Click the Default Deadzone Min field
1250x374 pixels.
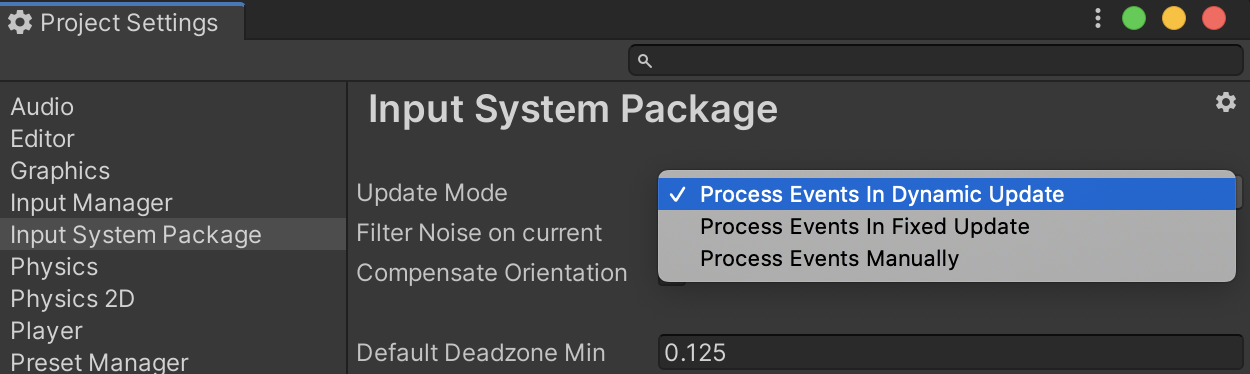[x=950, y=352]
